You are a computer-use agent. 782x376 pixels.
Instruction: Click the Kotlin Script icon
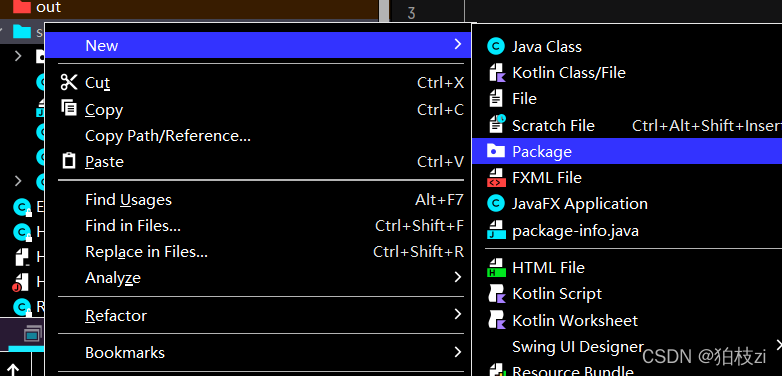tap(496, 294)
